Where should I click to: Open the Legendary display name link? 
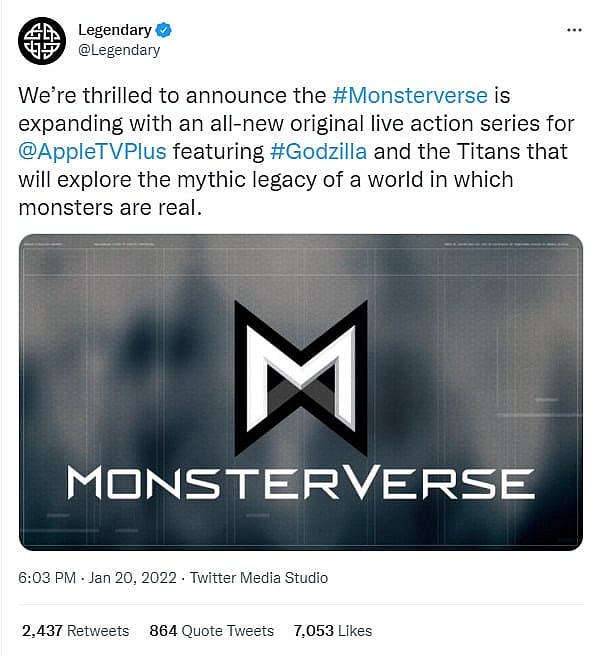pos(114,30)
